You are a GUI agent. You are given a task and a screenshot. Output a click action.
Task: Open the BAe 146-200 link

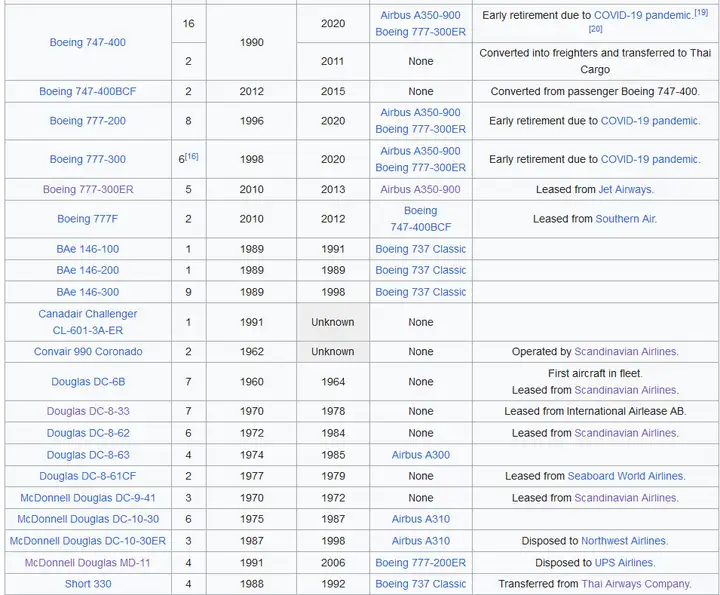pyautogui.click(x=88, y=270)
